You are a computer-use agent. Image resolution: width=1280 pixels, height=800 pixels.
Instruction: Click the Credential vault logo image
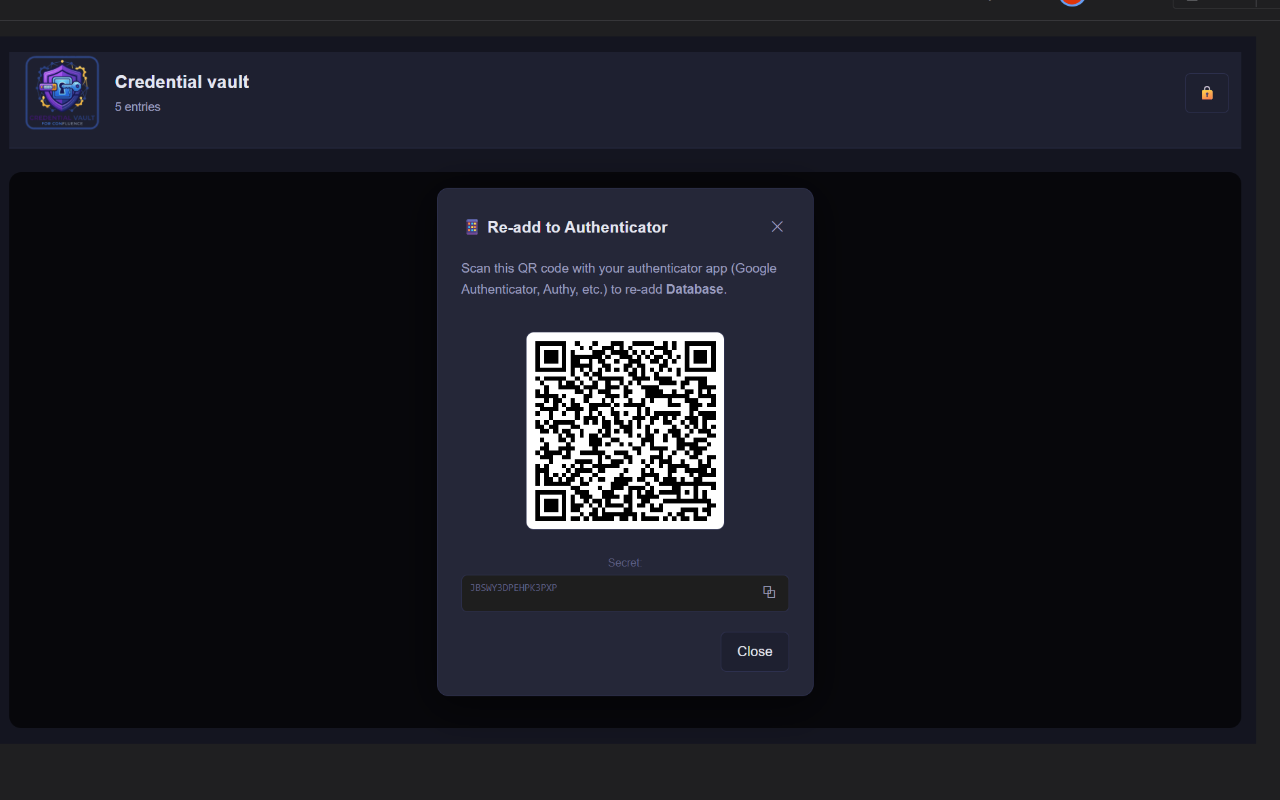[62, 93]
